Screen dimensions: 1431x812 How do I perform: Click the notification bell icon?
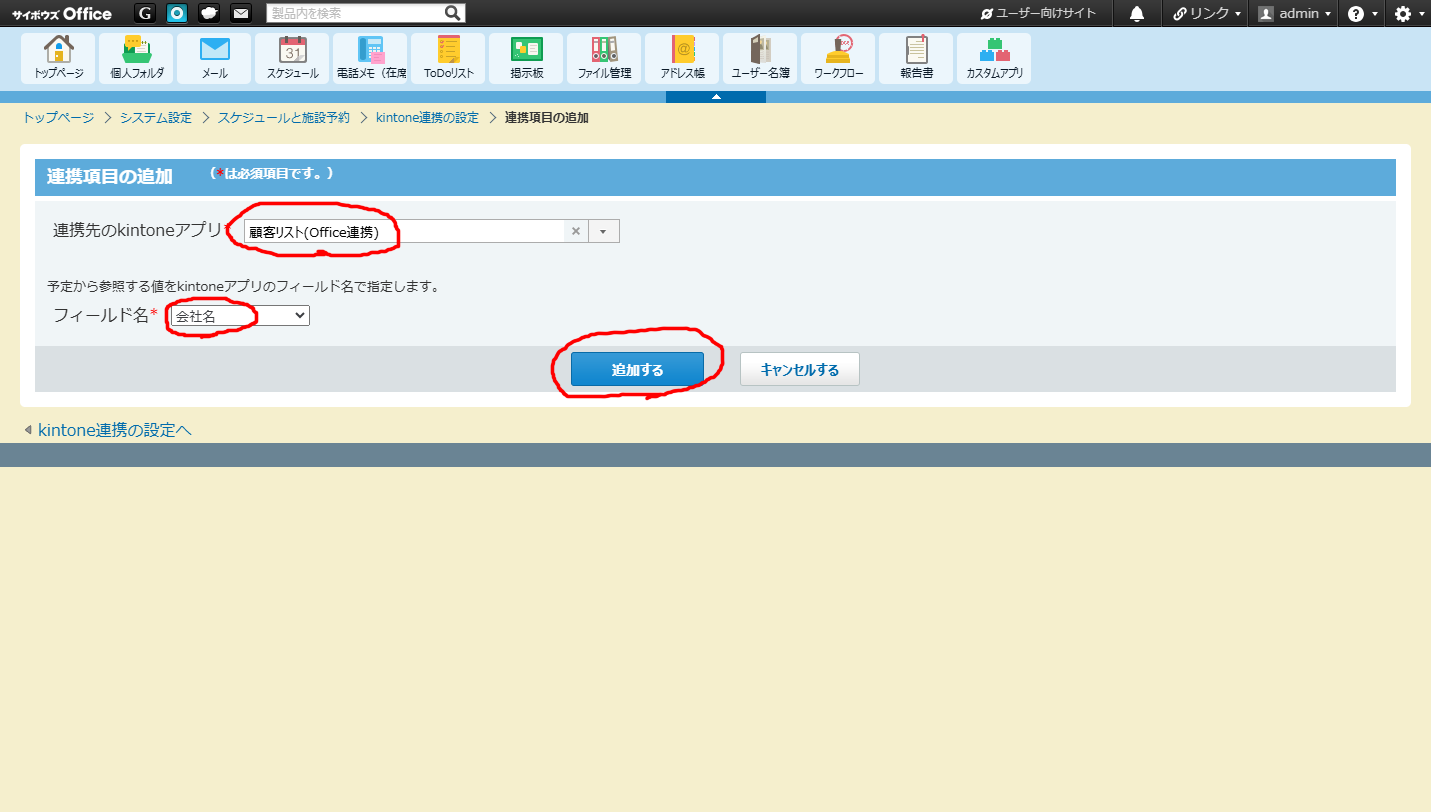click(x=1137, y=13)
